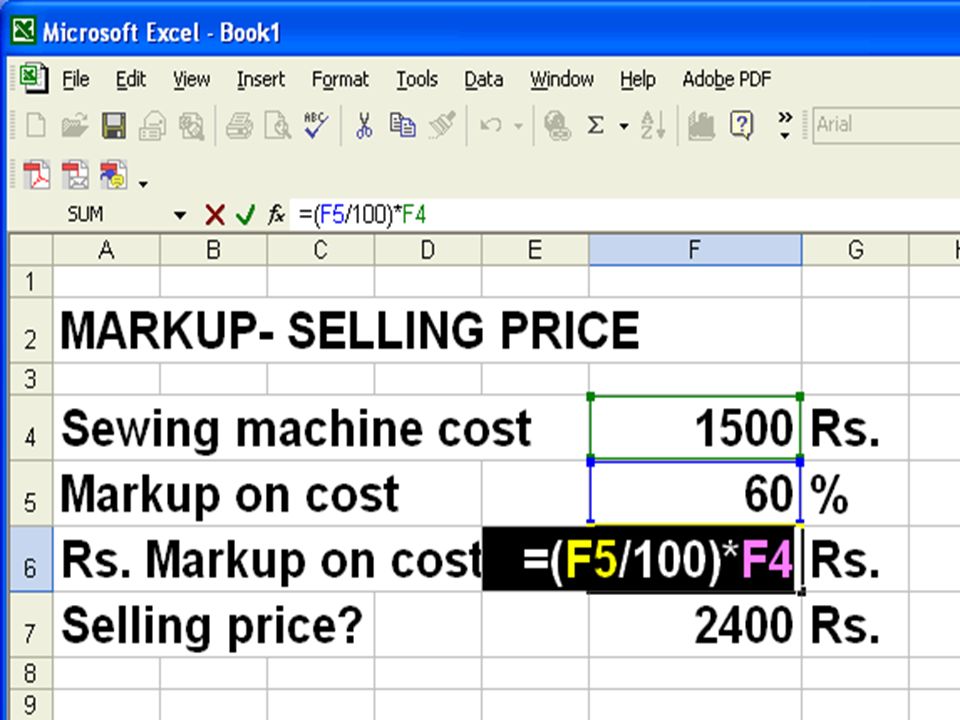Click the Microsoft Excel Help icon
Viewport: 960px width, 720px height.
[741, 126]
